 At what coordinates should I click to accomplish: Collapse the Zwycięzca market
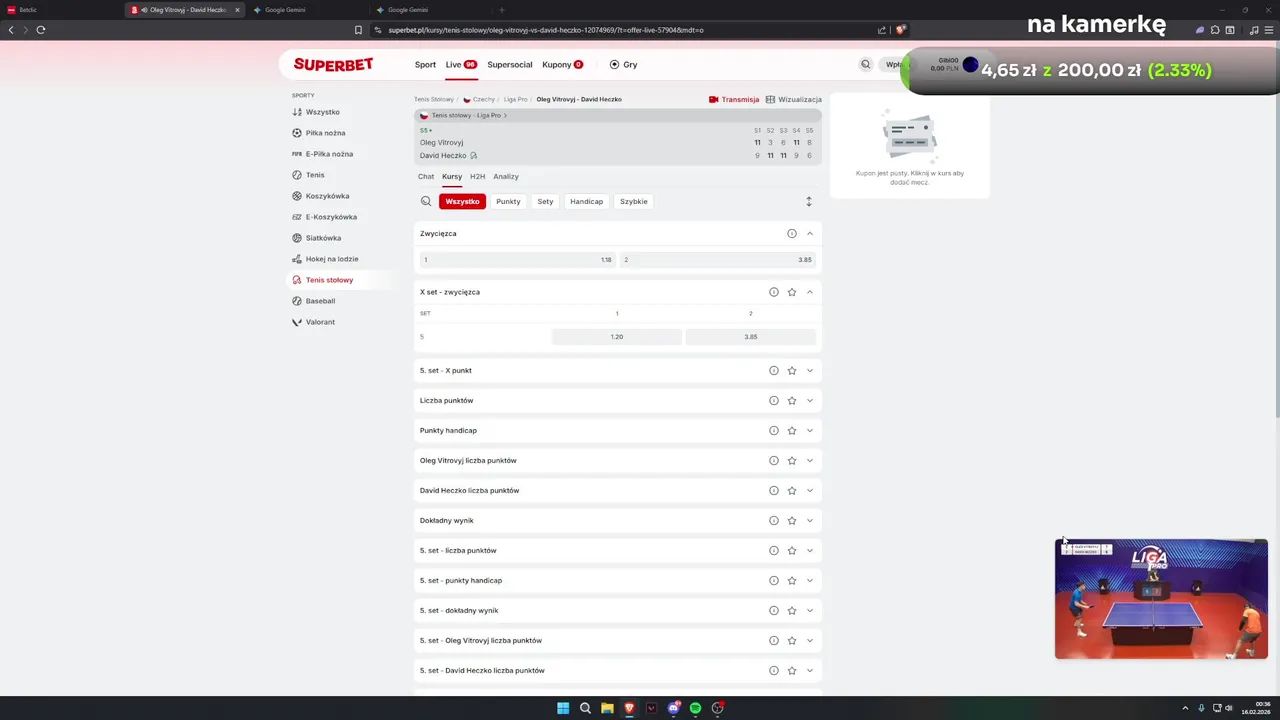810,234
